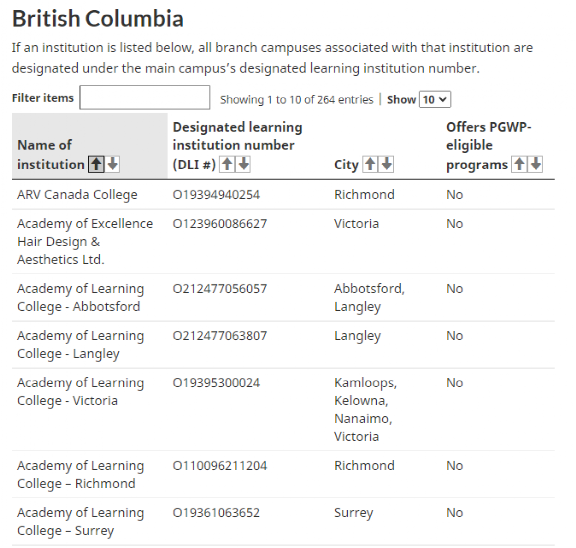Screen dimensions: 576x548
Task: Sort PGWP-eligible programs ascending
Action: (519, 164)
